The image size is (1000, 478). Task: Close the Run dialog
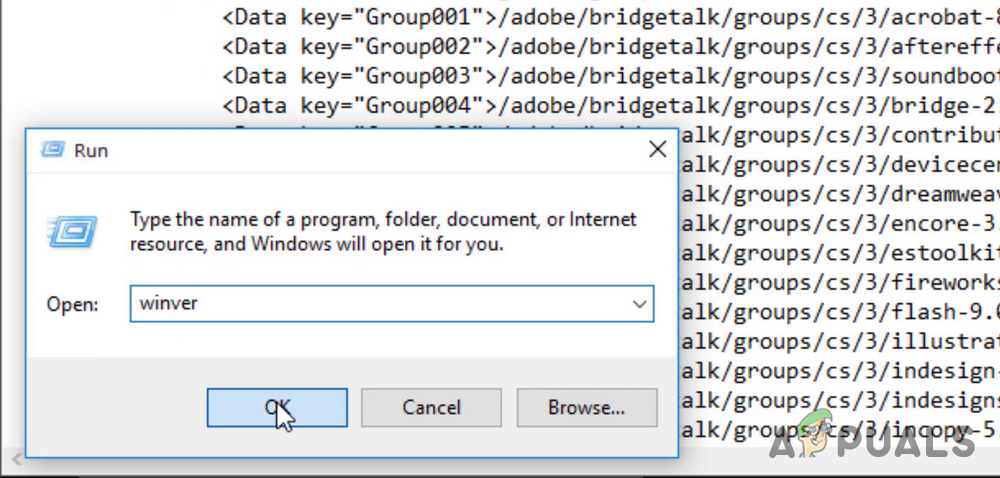pyautogui.click(x=657, y=150)
